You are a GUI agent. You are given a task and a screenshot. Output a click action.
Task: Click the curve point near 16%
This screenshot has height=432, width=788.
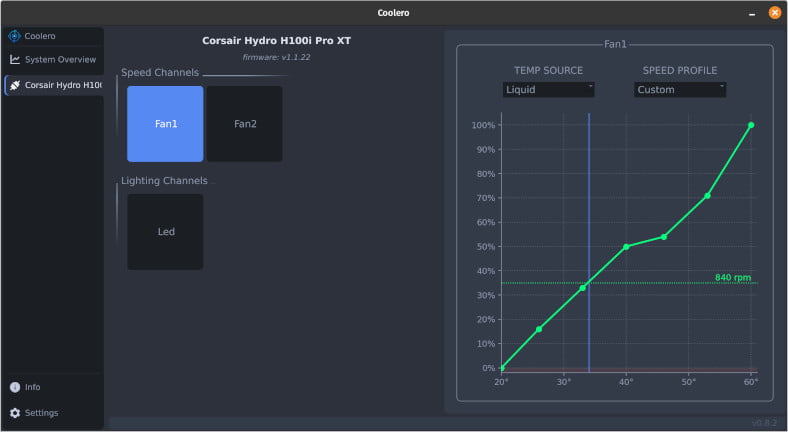pos(539,330)
